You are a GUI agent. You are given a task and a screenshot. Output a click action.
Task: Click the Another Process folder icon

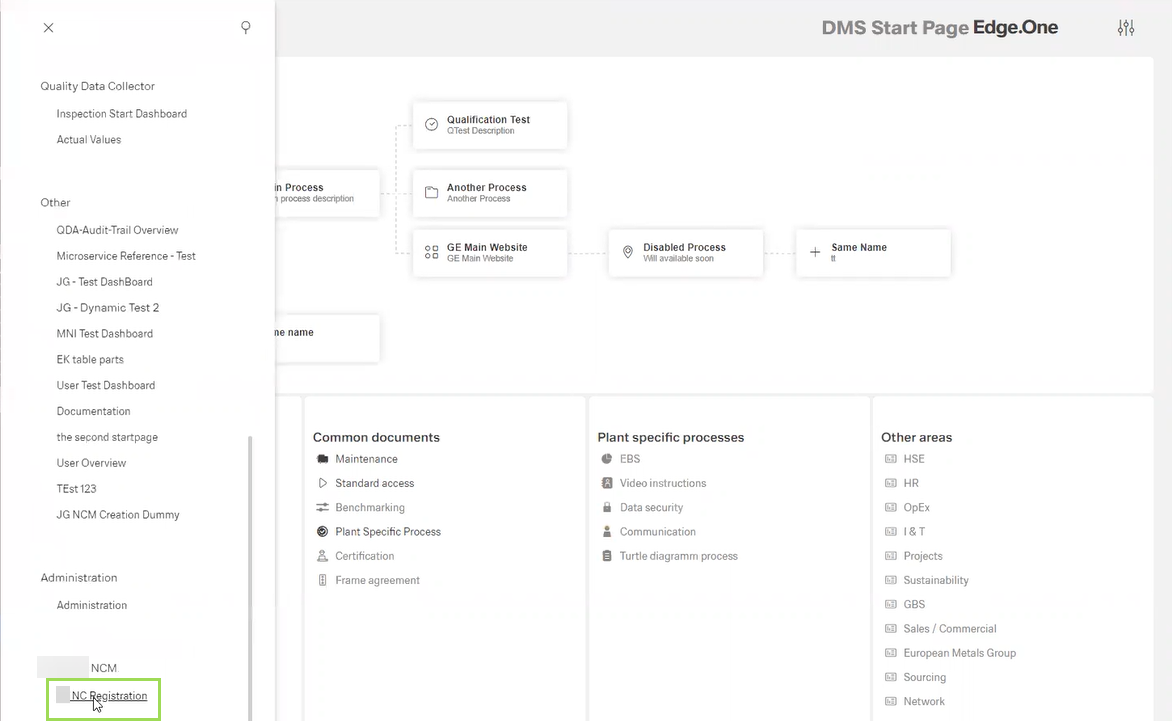tap(432, 193)
